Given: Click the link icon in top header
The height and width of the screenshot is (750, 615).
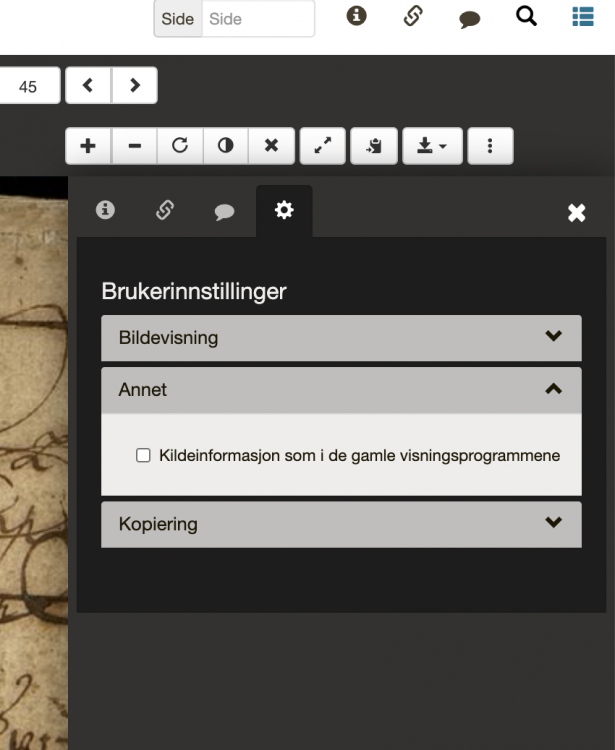Looking at the screenshot, I should click(x=413, y=16).
